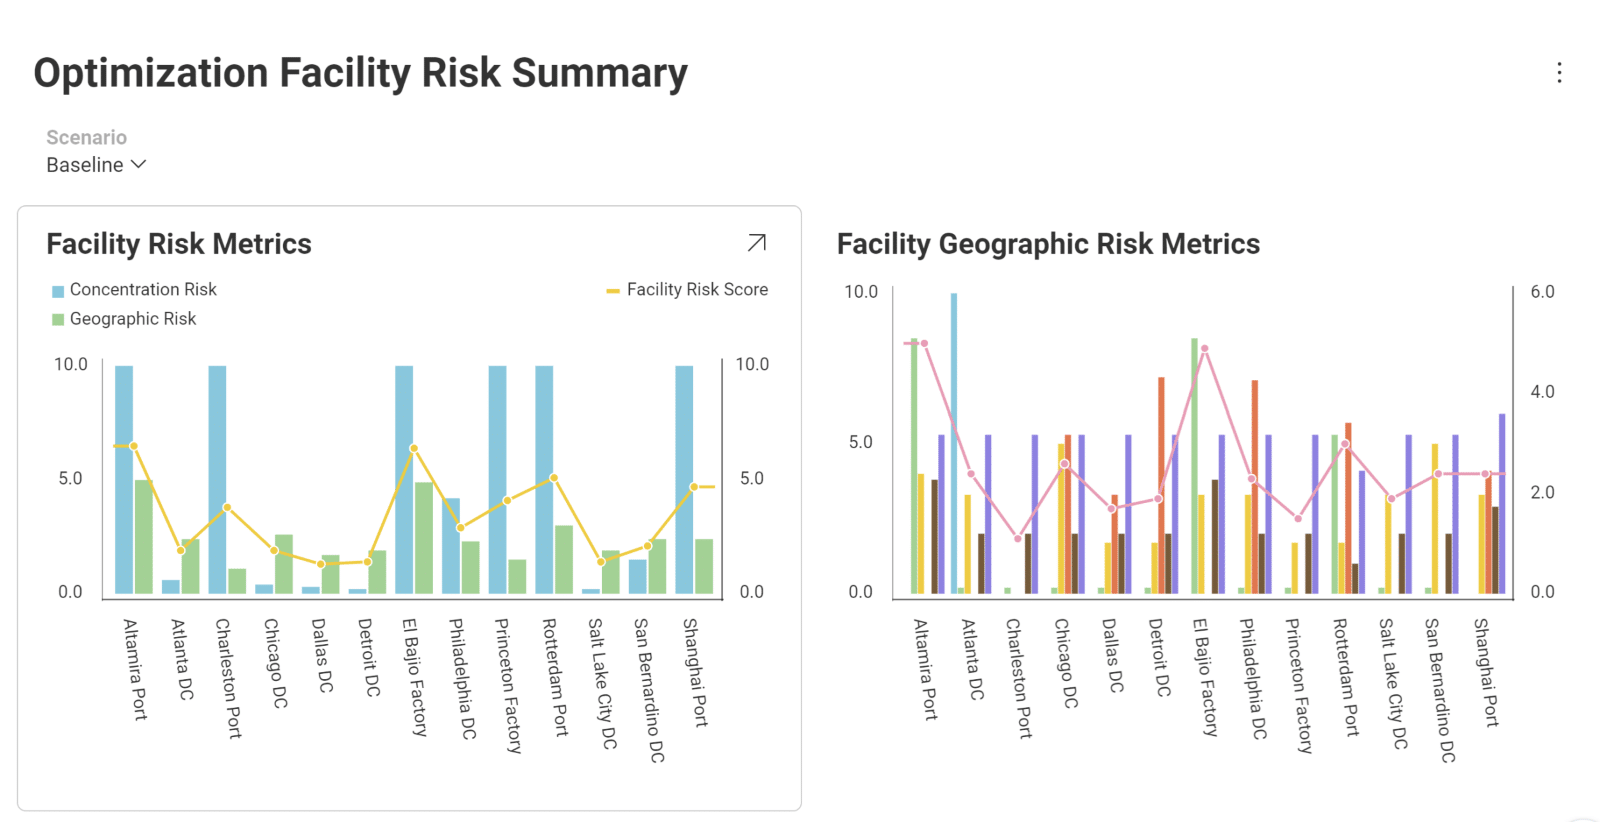This screenshot has height=822, width=1600.
Task: Open the Scenario Baseline dropdown
Action: [x=96, y=165]
